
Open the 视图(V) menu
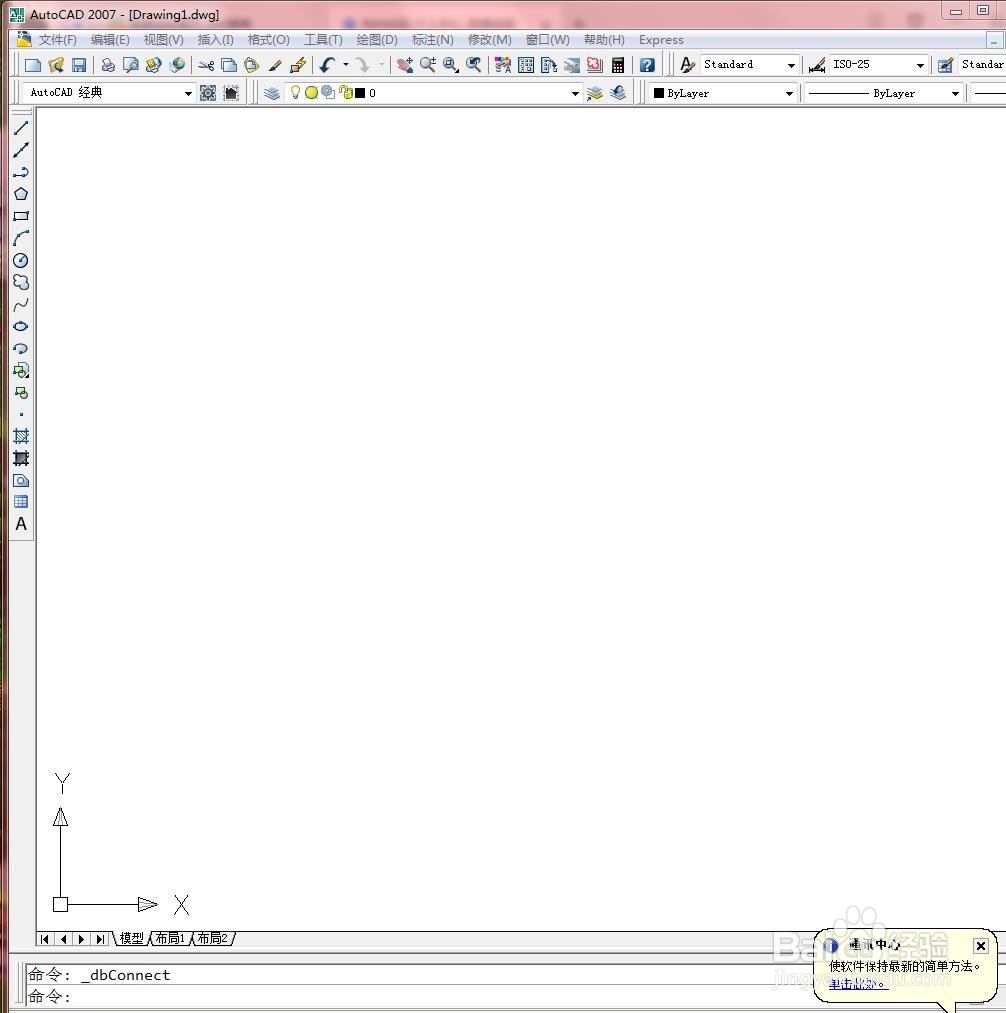tap(163, 39)
